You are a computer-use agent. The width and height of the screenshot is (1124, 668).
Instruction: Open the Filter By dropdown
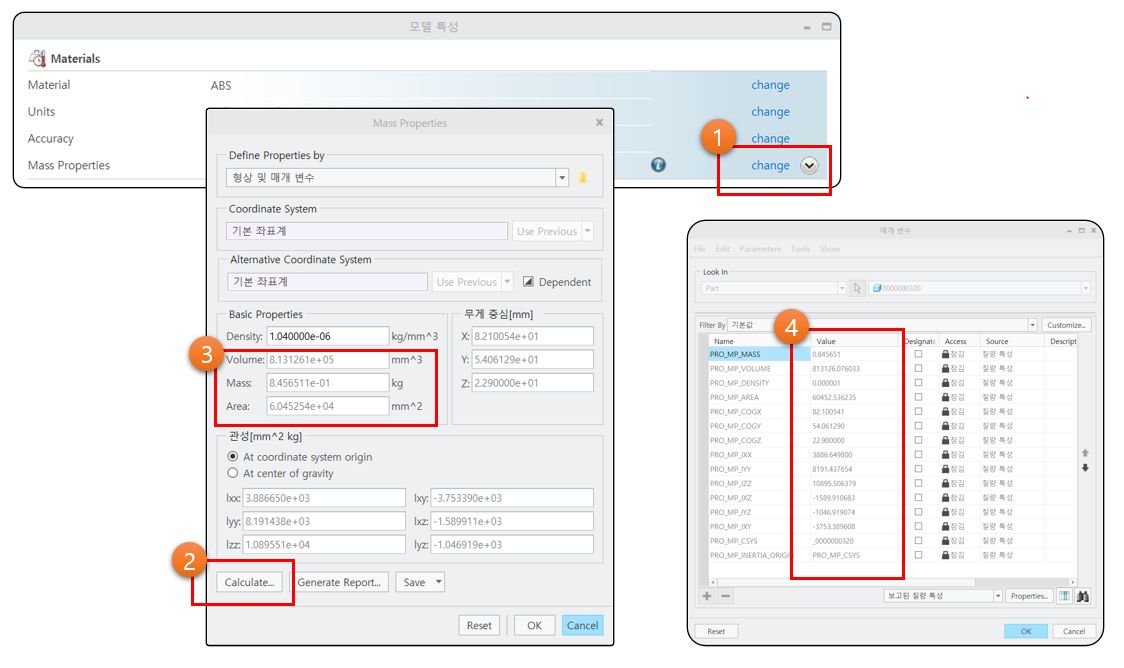[1032, 325]
